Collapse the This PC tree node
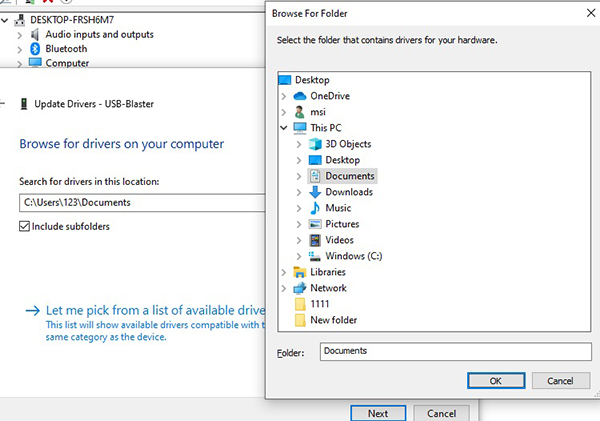Screen dimensions: 600x421 [285, 128]
